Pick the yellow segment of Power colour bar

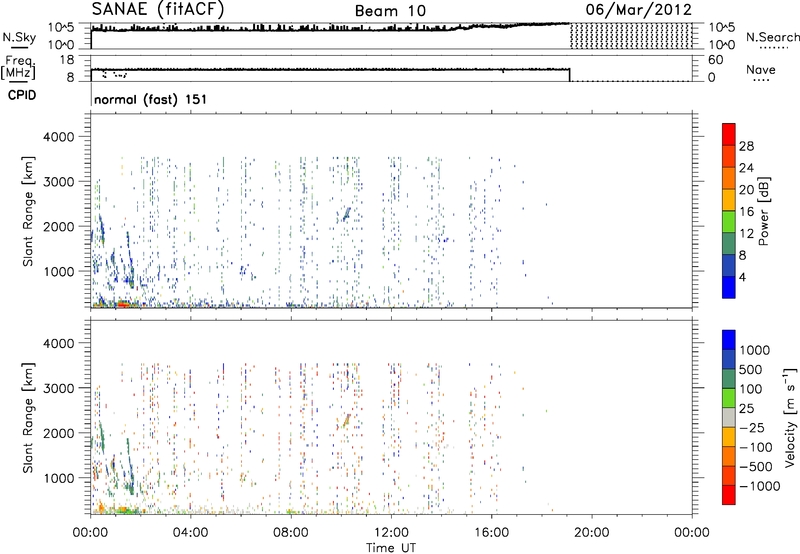pyautogui.click(x=729, y=199)
